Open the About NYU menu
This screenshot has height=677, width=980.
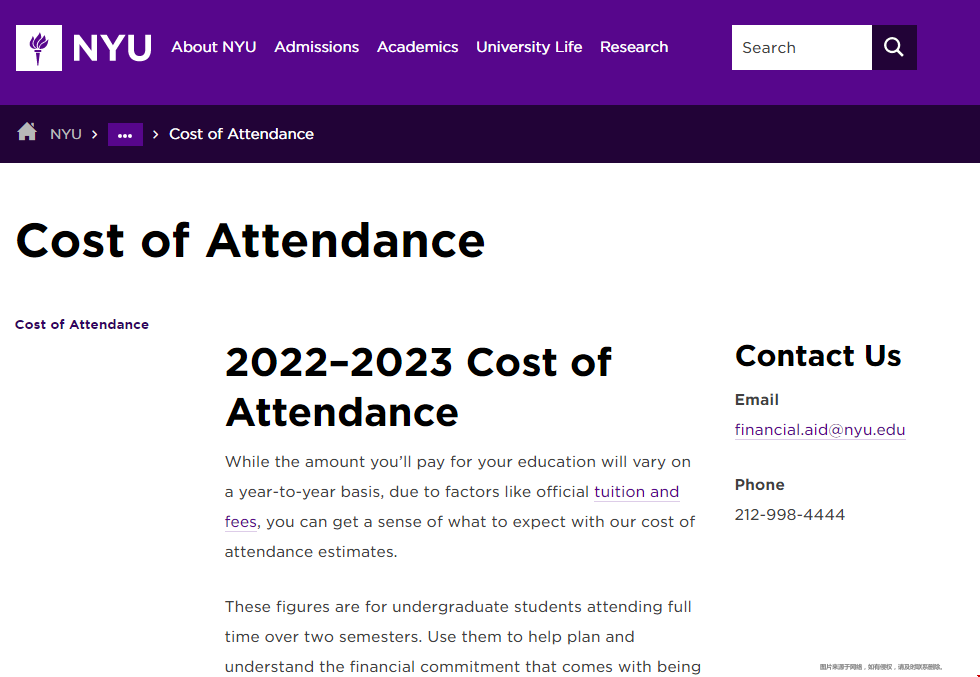click(x=214, y=47)
